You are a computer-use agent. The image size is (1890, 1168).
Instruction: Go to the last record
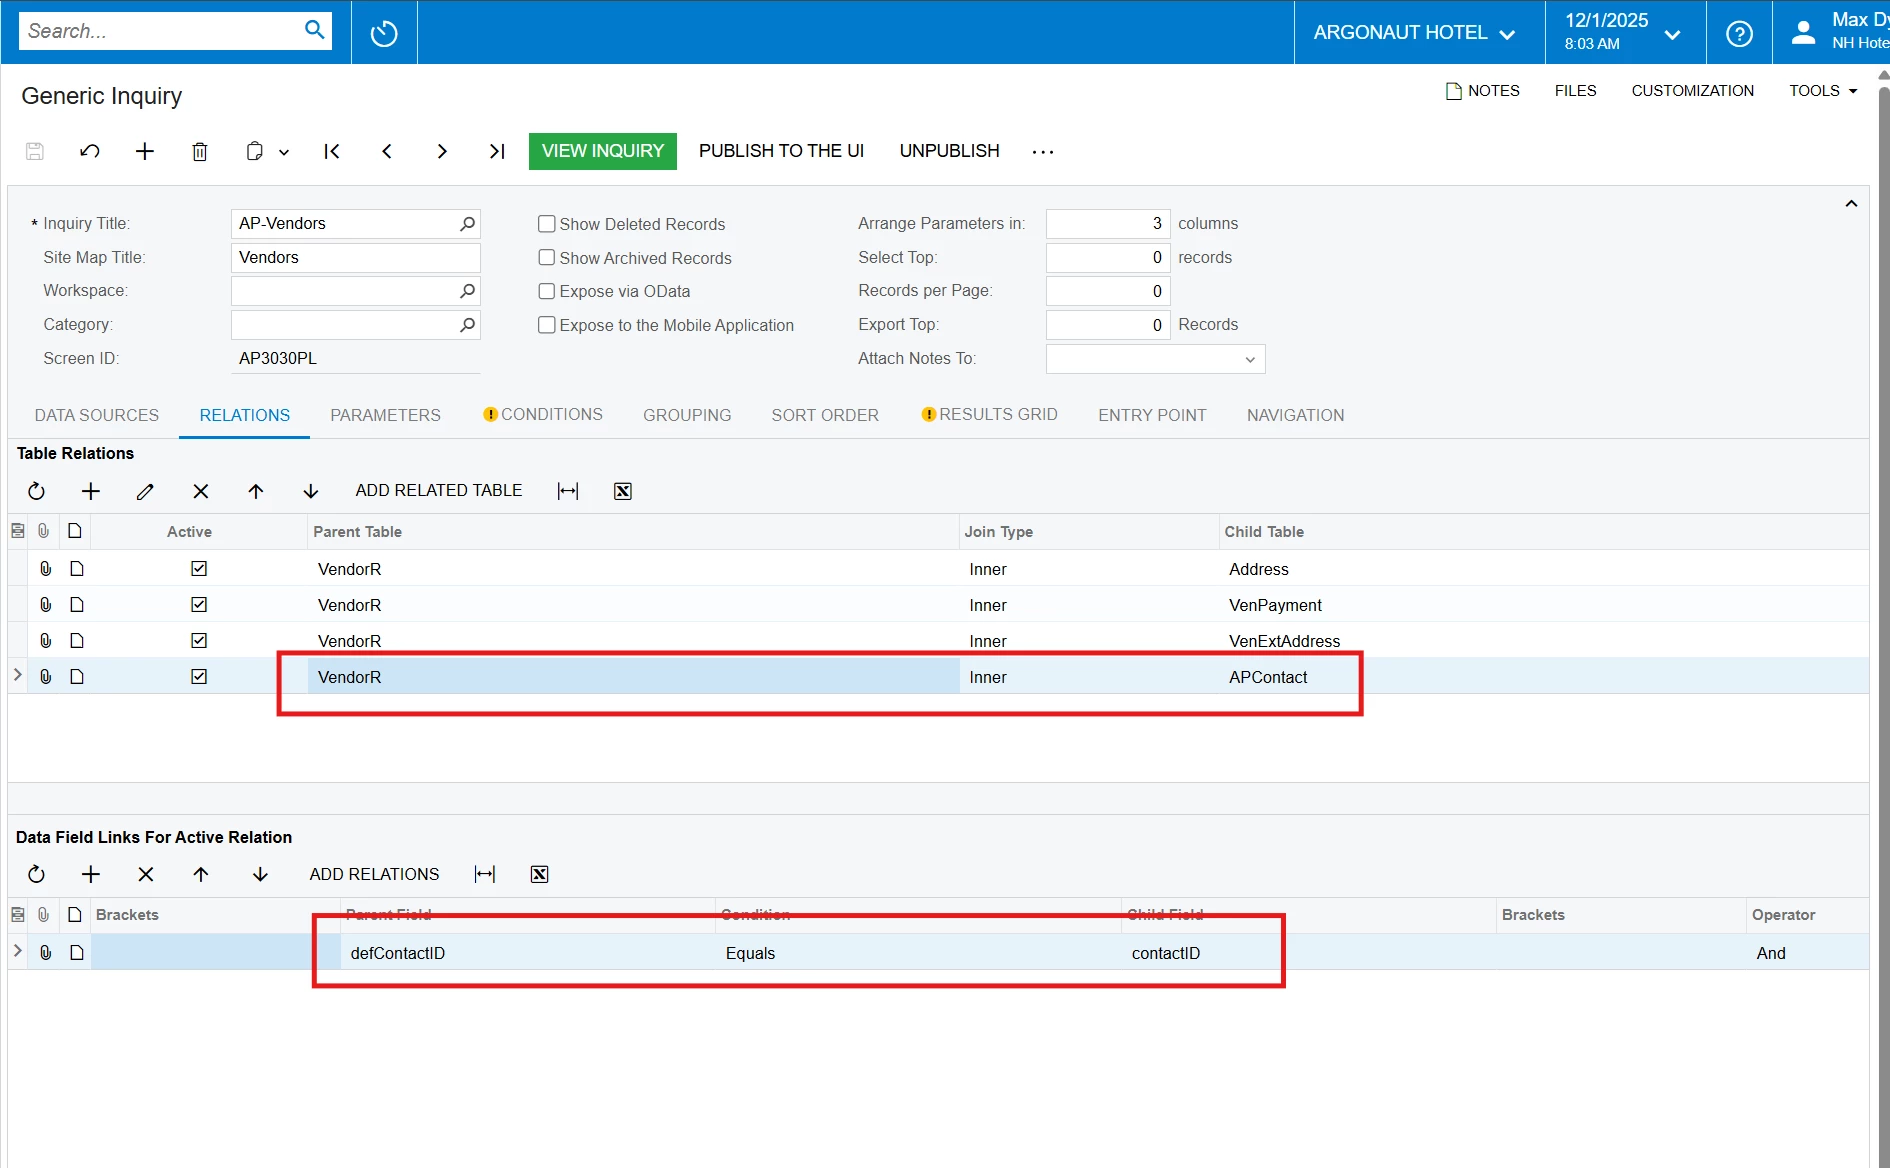(497, 151)
